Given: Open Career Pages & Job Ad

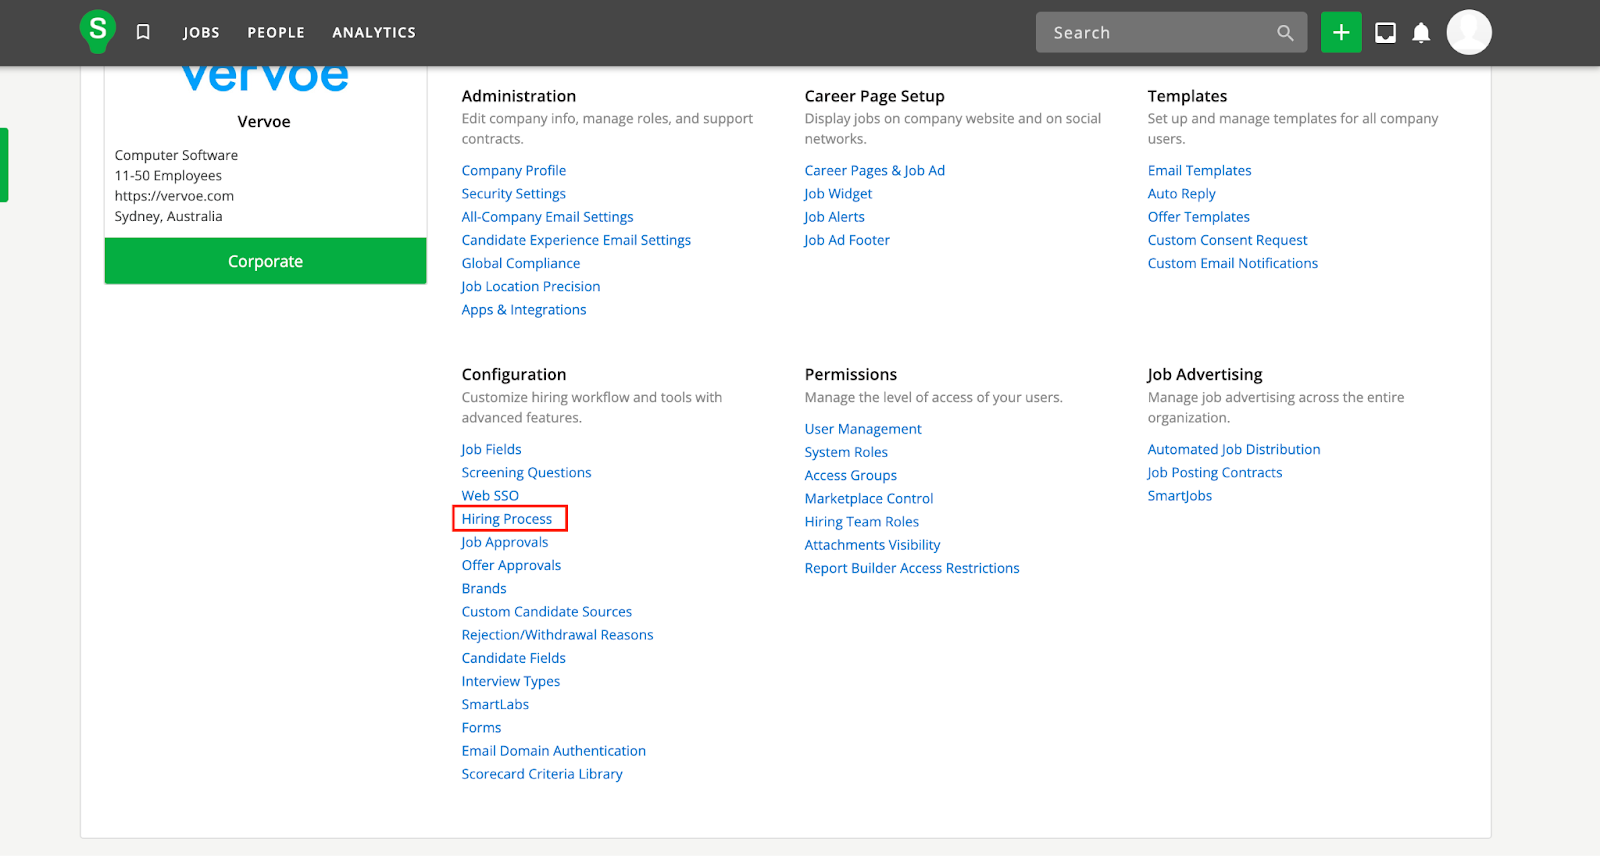Looking at the screenshot, I should pos(875,171).
